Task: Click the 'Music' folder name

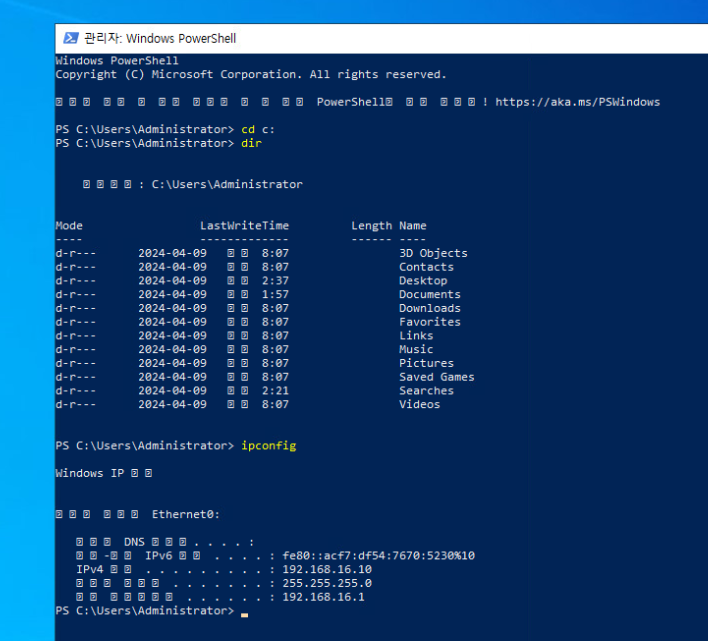Action: click(416, 349)
